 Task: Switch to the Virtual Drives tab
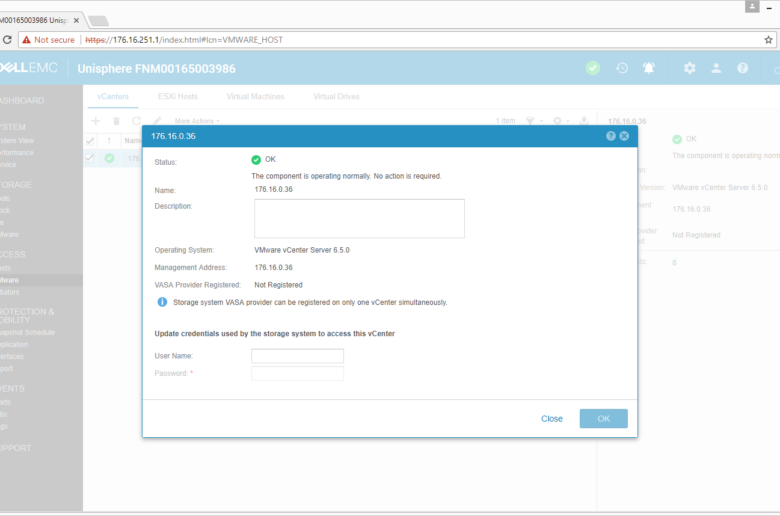336,97
